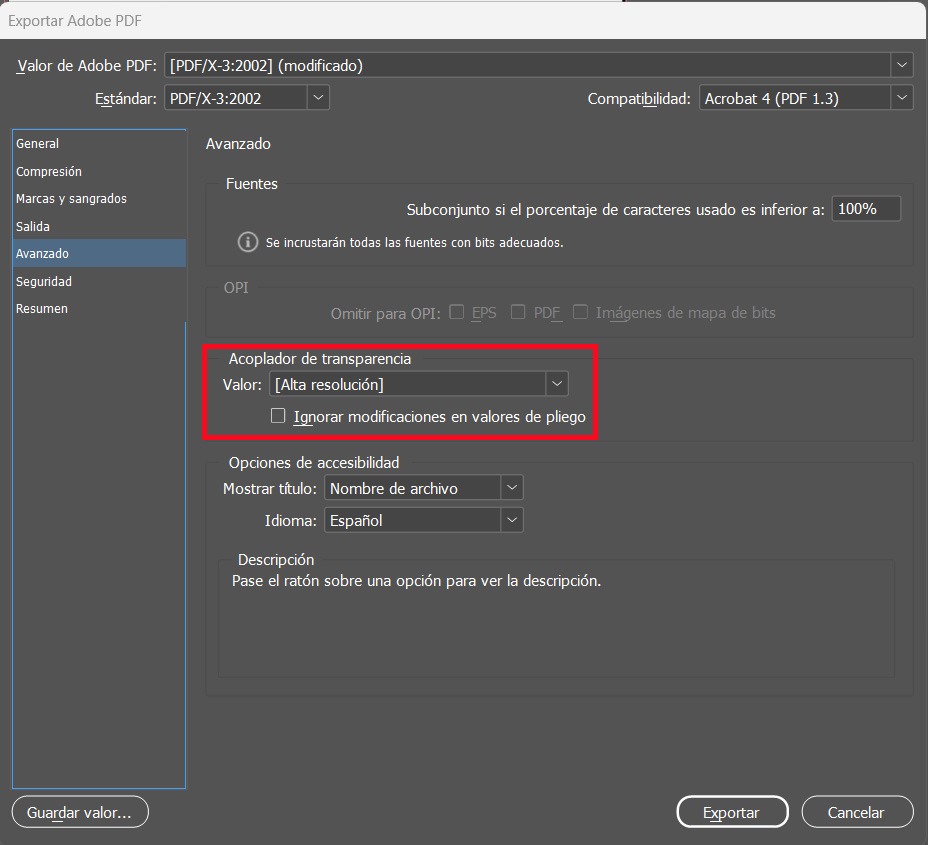
Task: Open the Compatibilidad Acrobat 4 dropdown
Action: pos(806,98)
